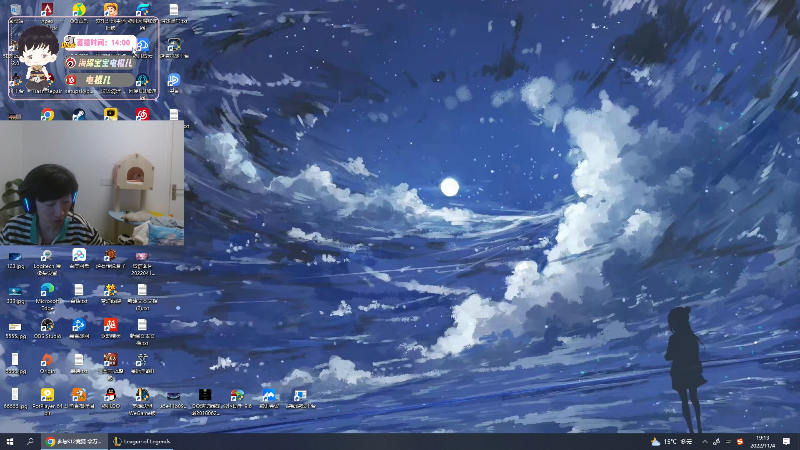
Task: Open the cartoon face game shortcut
Action: [110, 10]
